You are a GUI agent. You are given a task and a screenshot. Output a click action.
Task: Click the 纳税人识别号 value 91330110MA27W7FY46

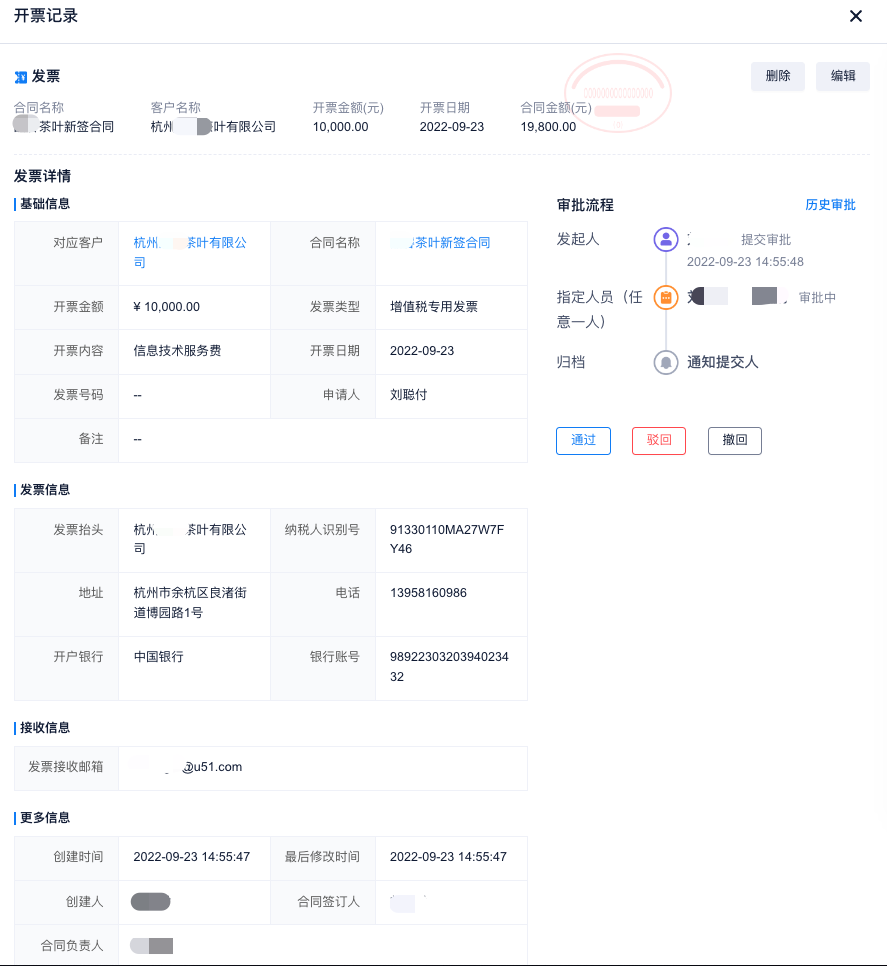[454, 539]
